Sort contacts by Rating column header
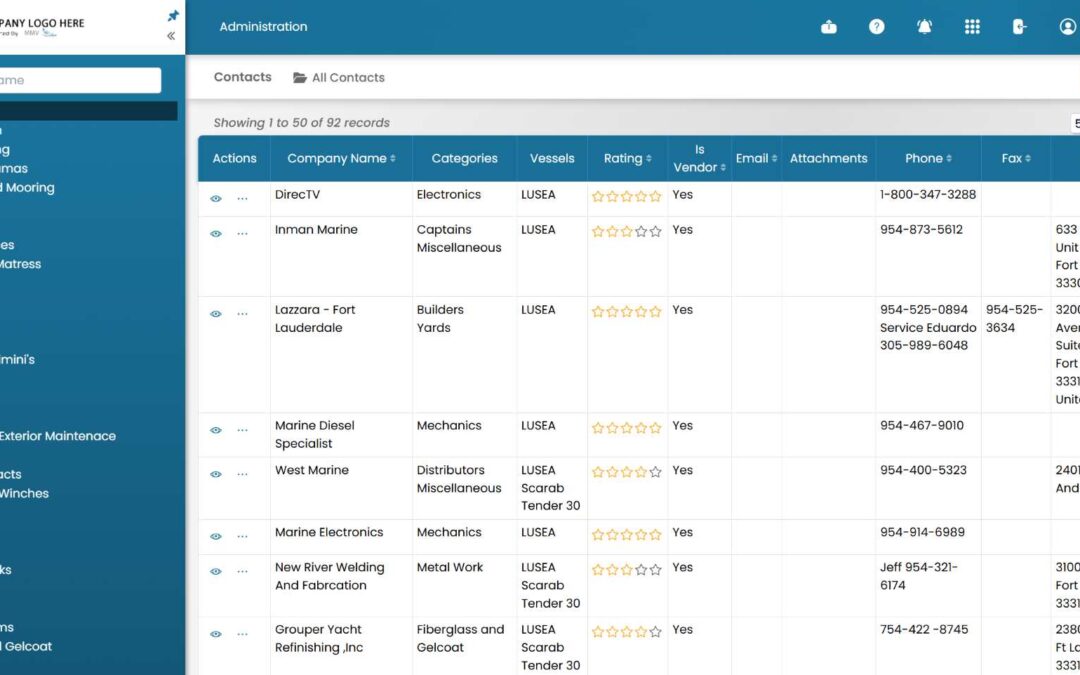 click(x=627, y=158)
